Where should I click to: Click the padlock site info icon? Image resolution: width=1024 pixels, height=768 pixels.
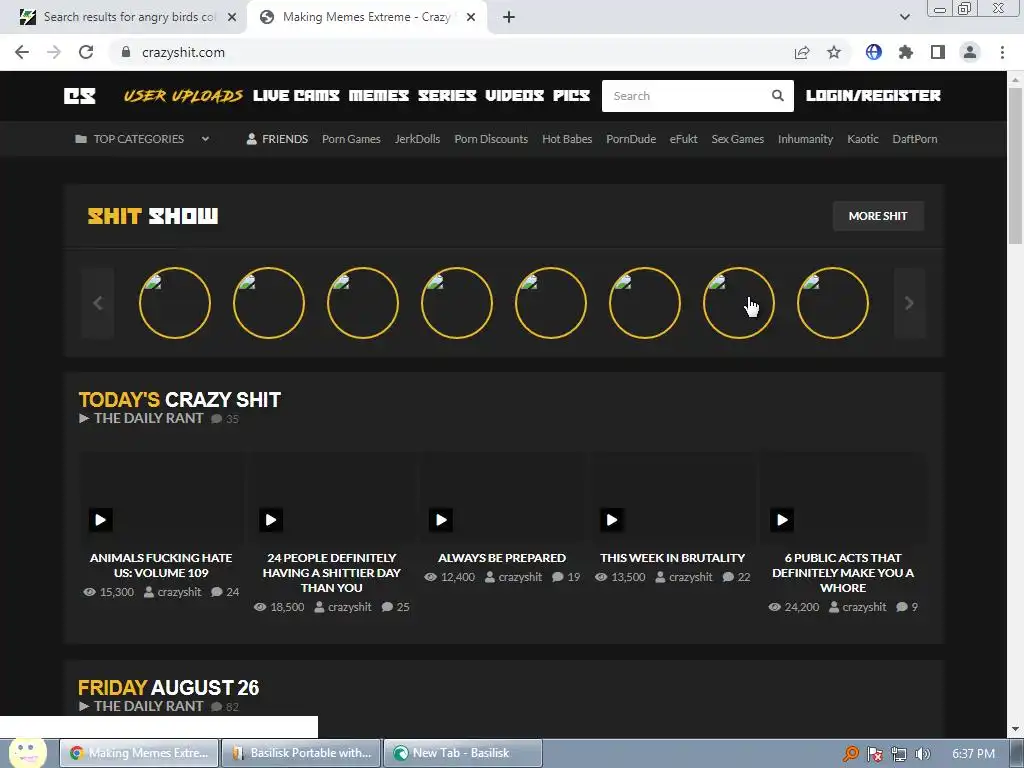click(x=126, y=52)
